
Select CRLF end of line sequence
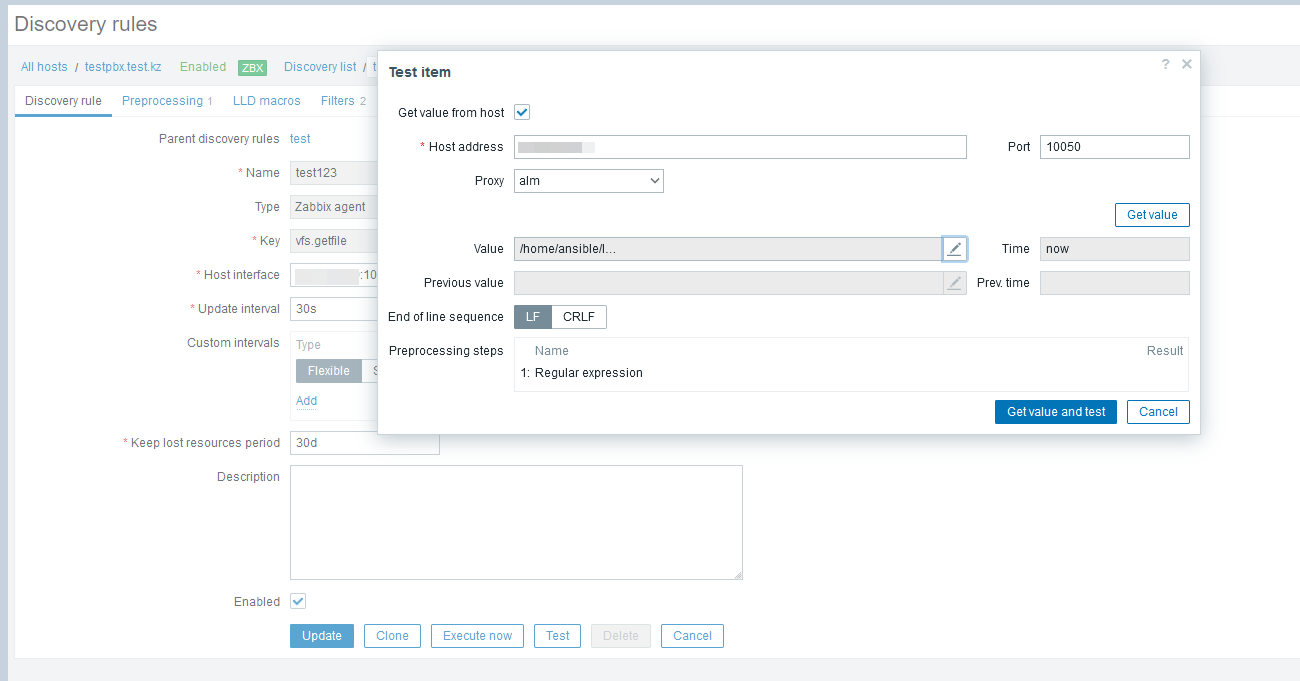[578, 317]
